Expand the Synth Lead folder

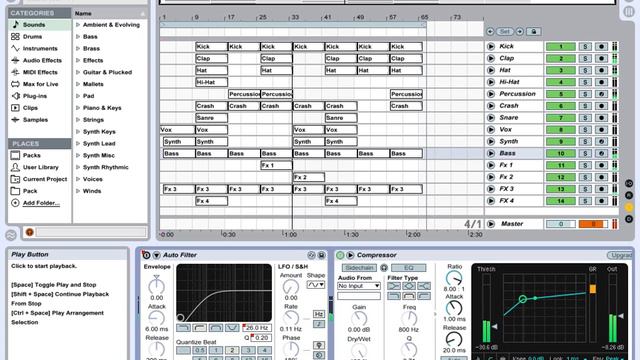78,143
